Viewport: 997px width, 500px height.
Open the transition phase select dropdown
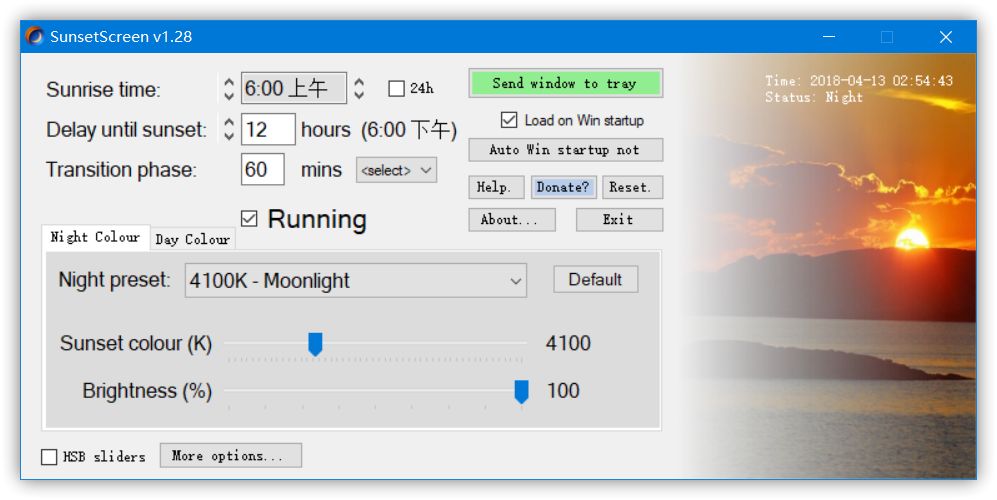click(x=396, y=170)
